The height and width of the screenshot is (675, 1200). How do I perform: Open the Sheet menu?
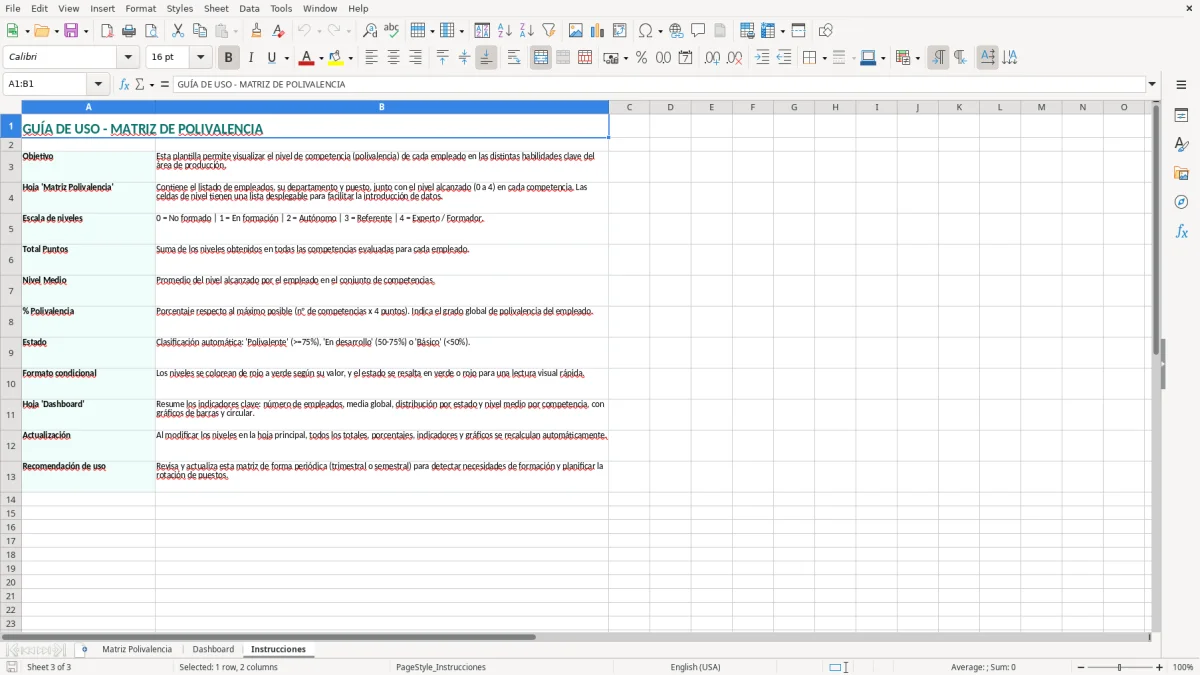pos(216,8)
